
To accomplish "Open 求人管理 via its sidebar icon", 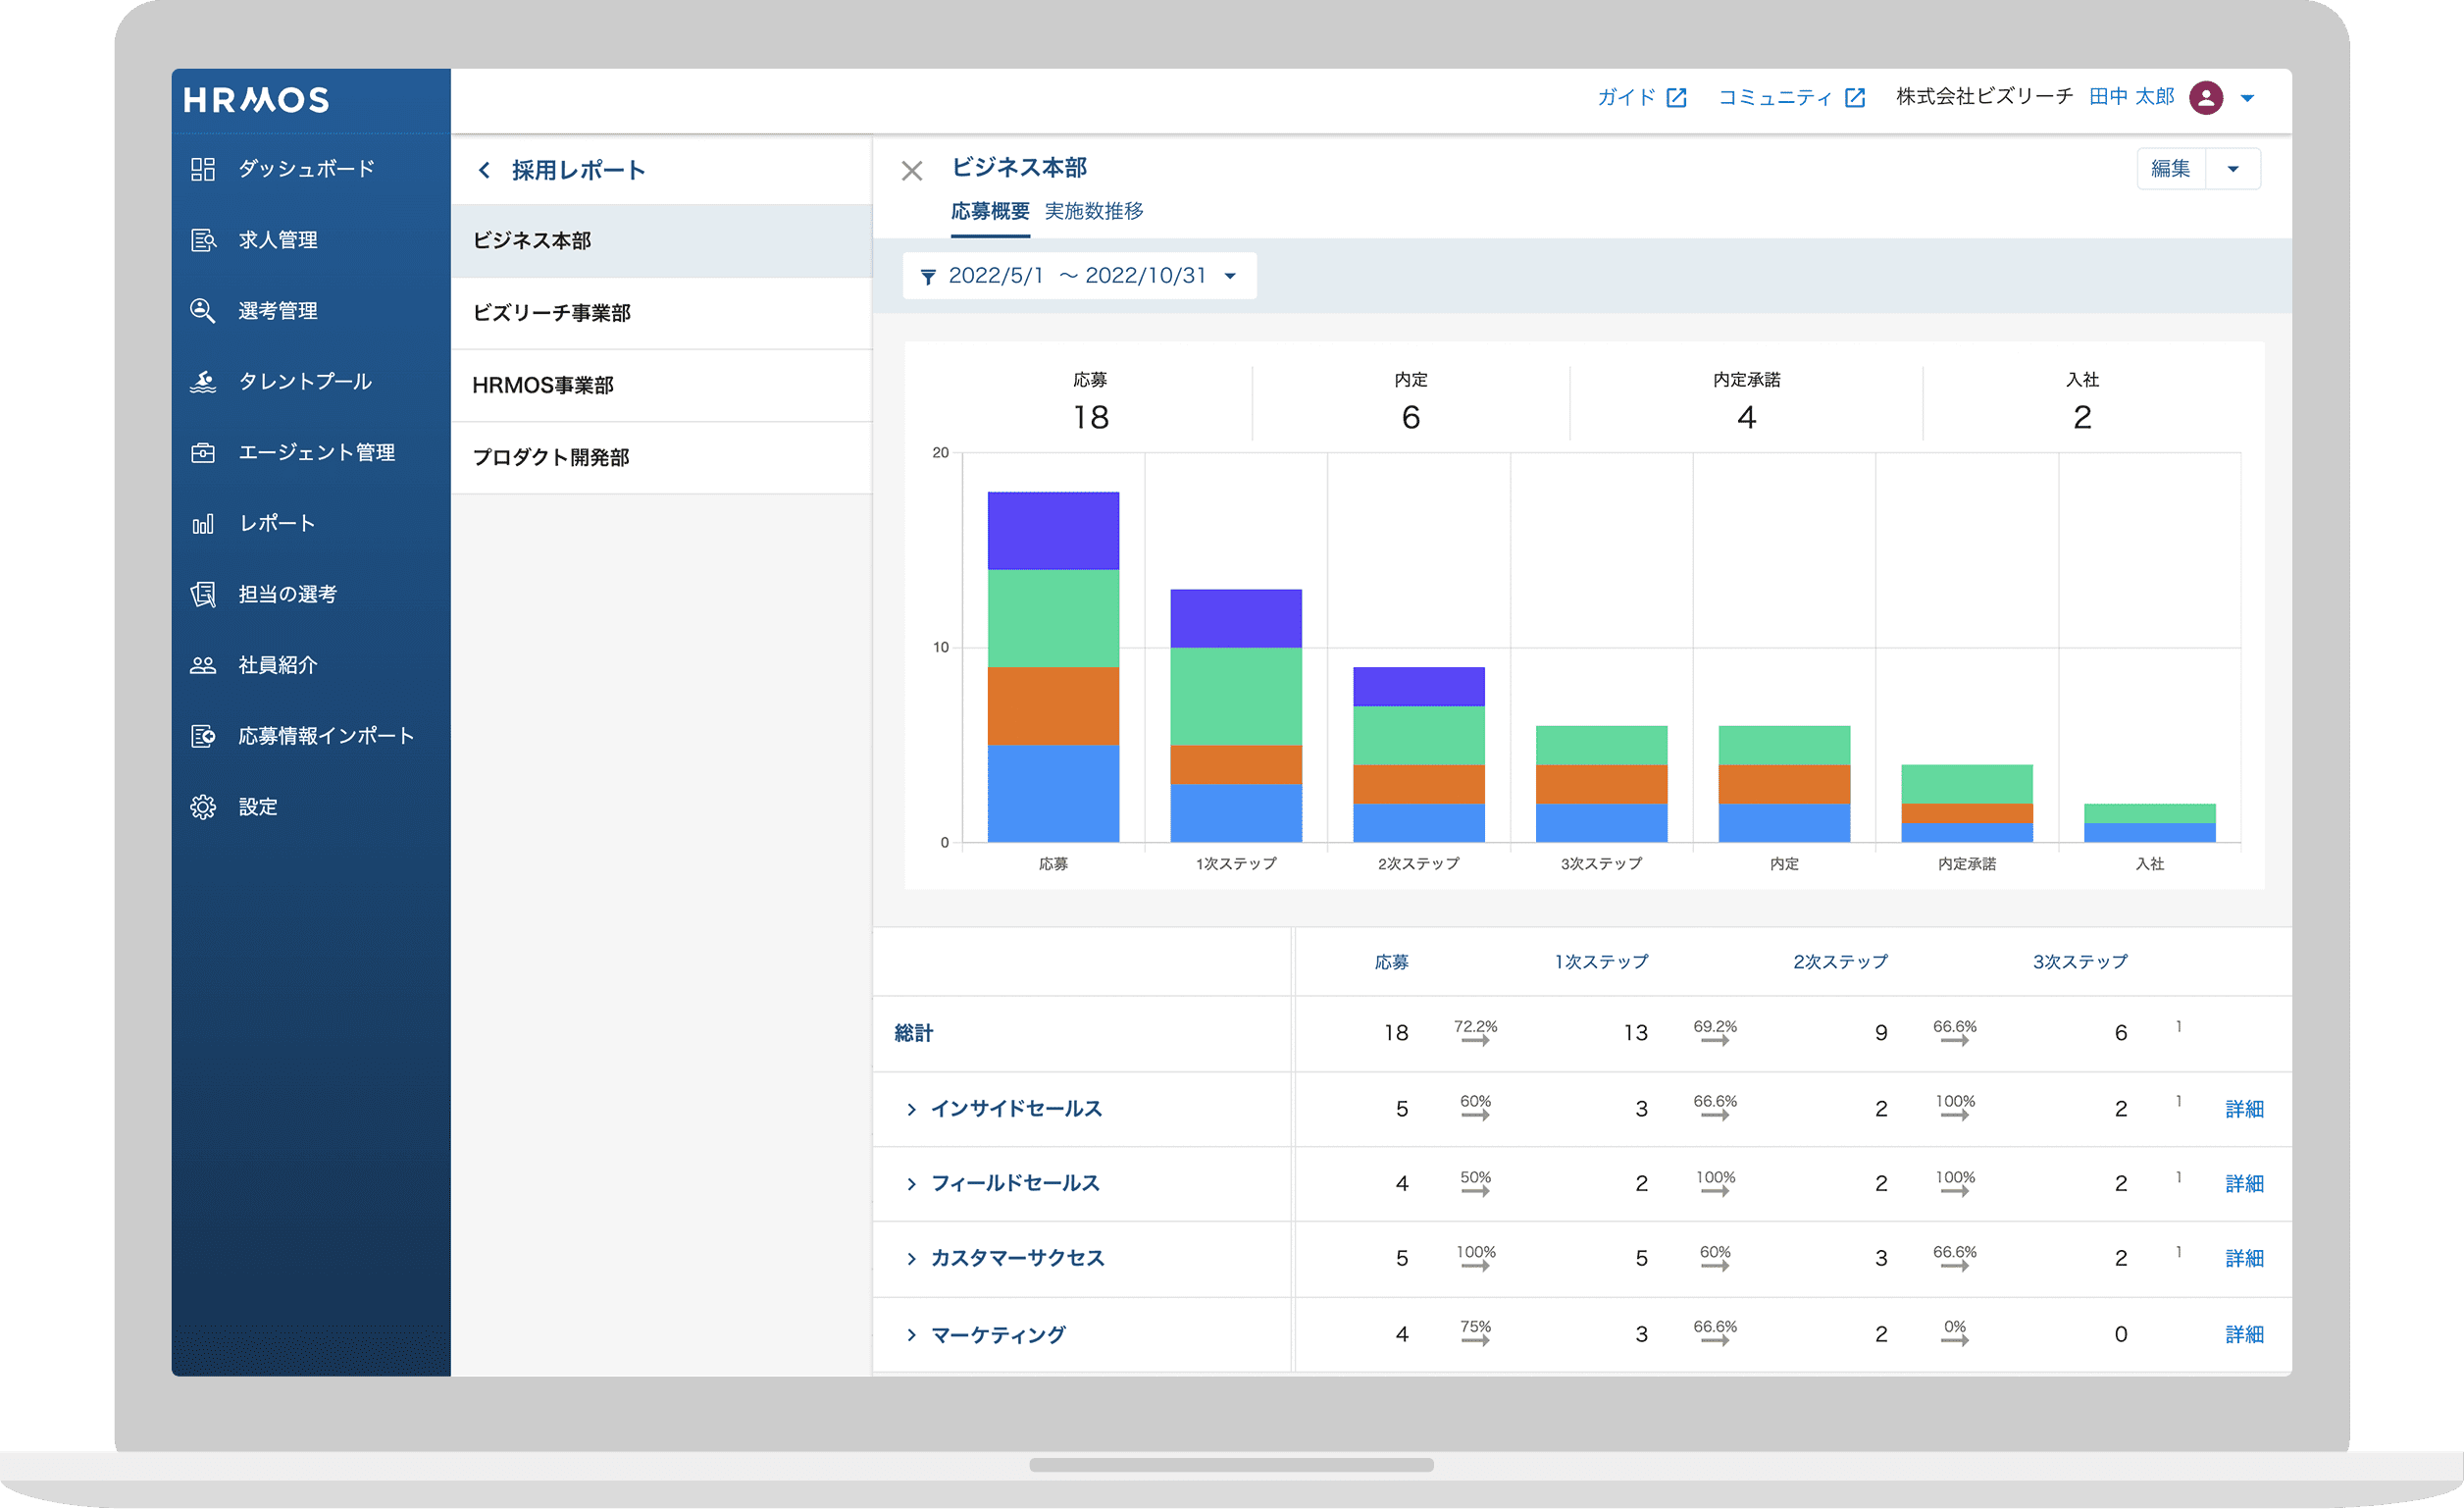I will (x=203, y=240).
